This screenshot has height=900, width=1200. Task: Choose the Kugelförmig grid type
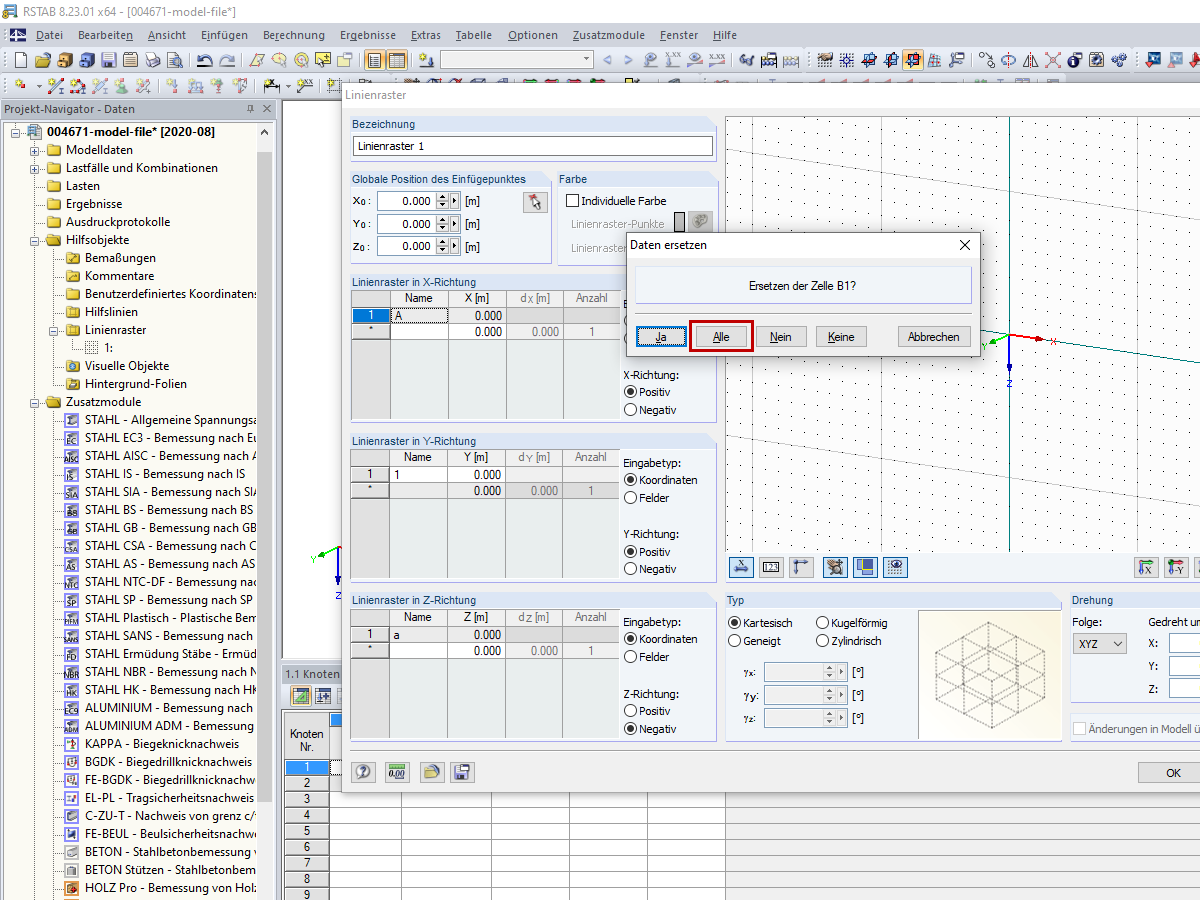click(x=823, y=623)
